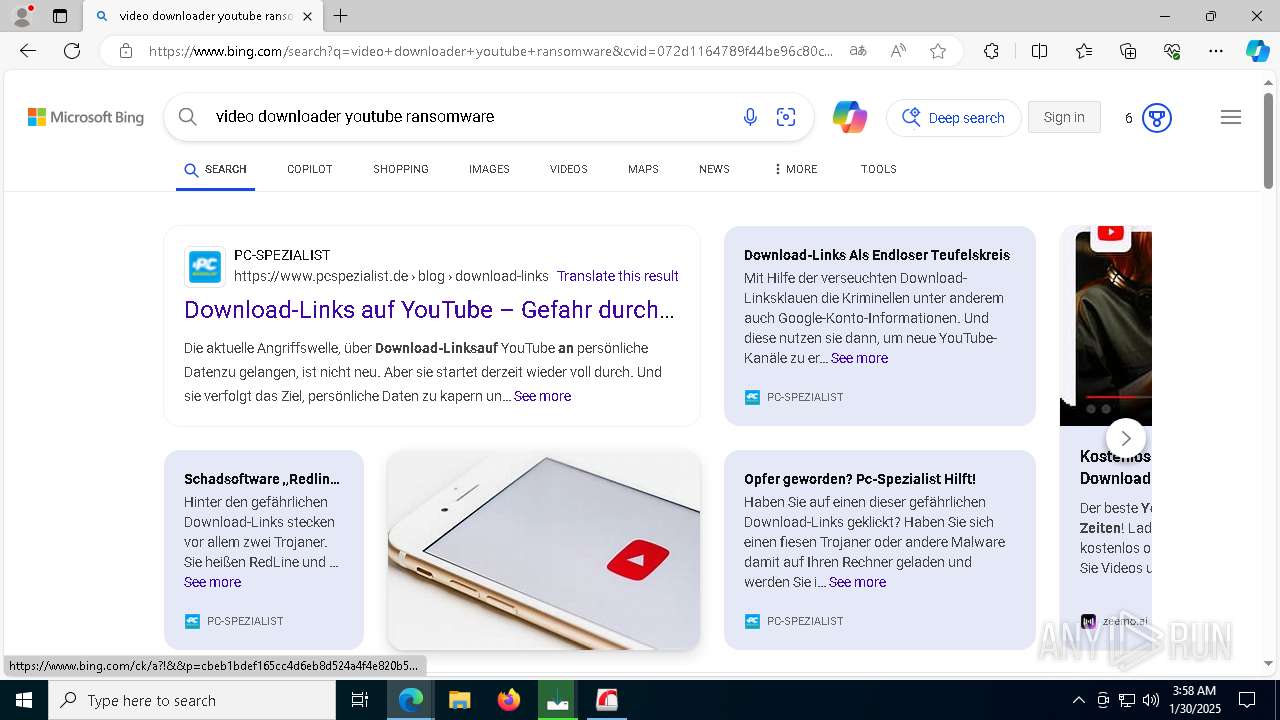Viewport: 1280px width, 720px height.
Task: Click Download-Links Als Endloser Teufelskreis heading
Action: 877,255
